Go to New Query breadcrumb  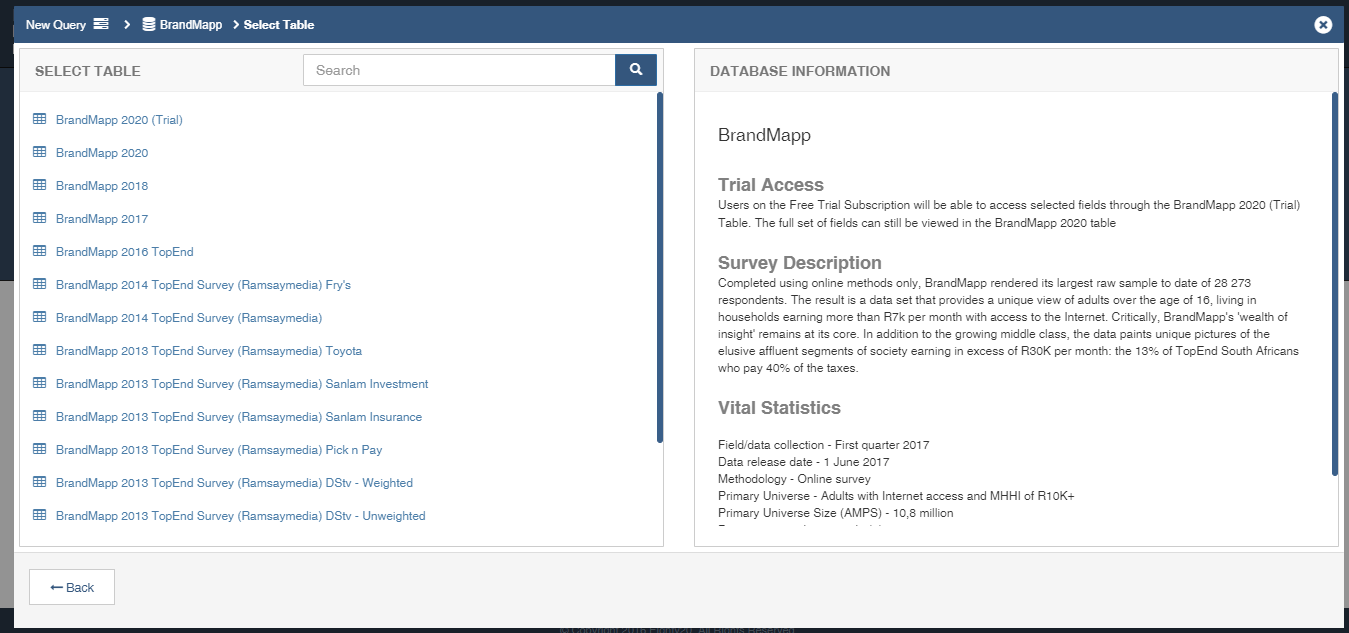67,24
